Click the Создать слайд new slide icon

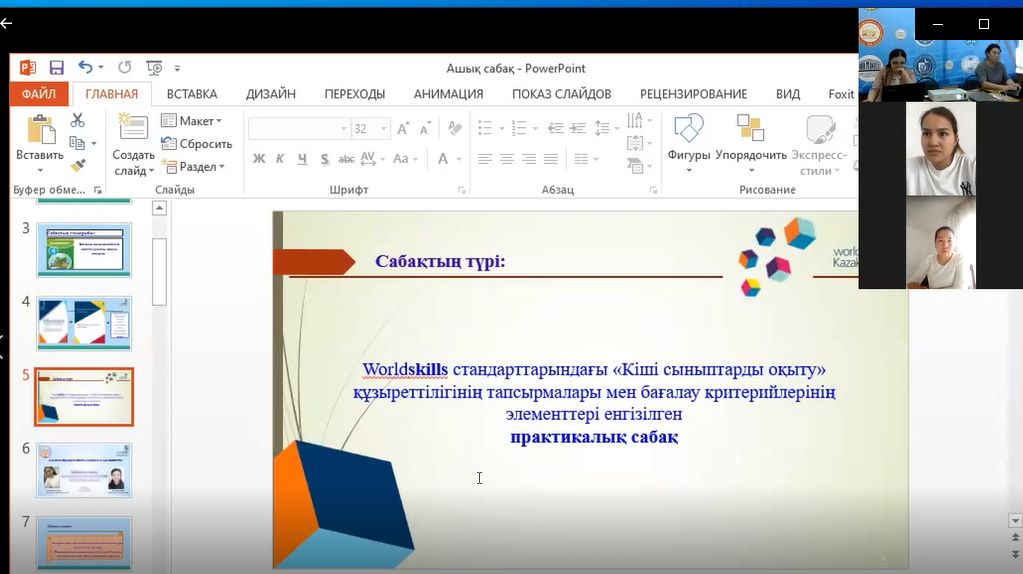click(133, 130)
